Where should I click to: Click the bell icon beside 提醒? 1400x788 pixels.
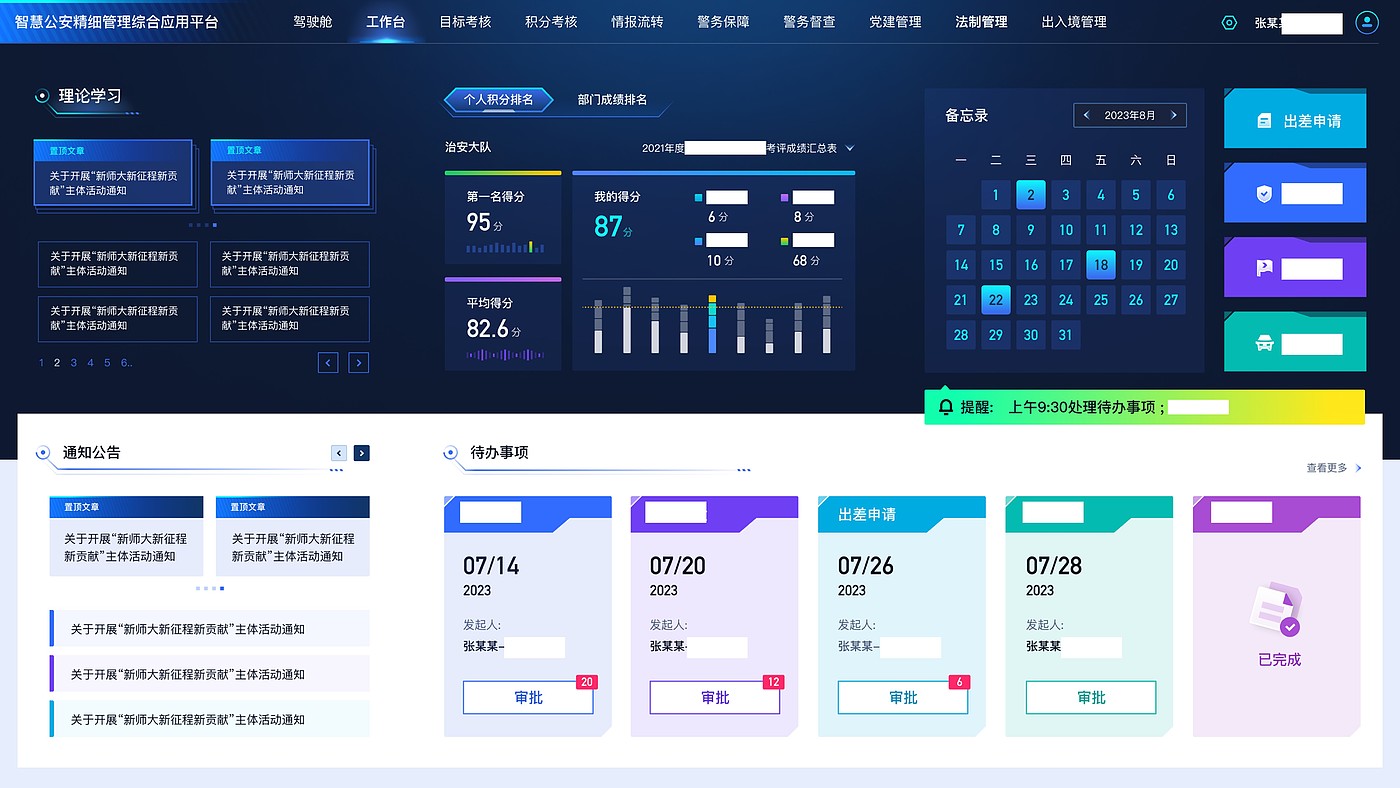pos(946,407)
